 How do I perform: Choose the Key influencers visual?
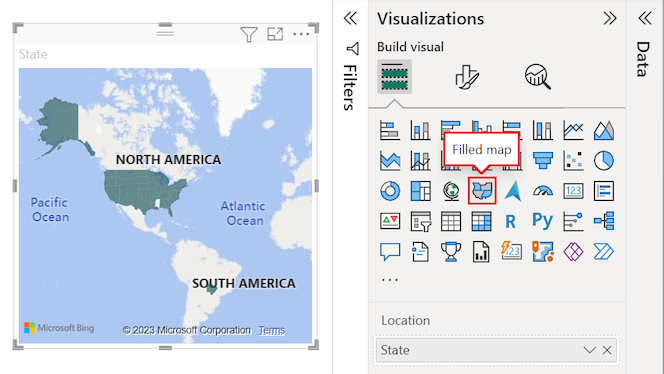[573, 221]
